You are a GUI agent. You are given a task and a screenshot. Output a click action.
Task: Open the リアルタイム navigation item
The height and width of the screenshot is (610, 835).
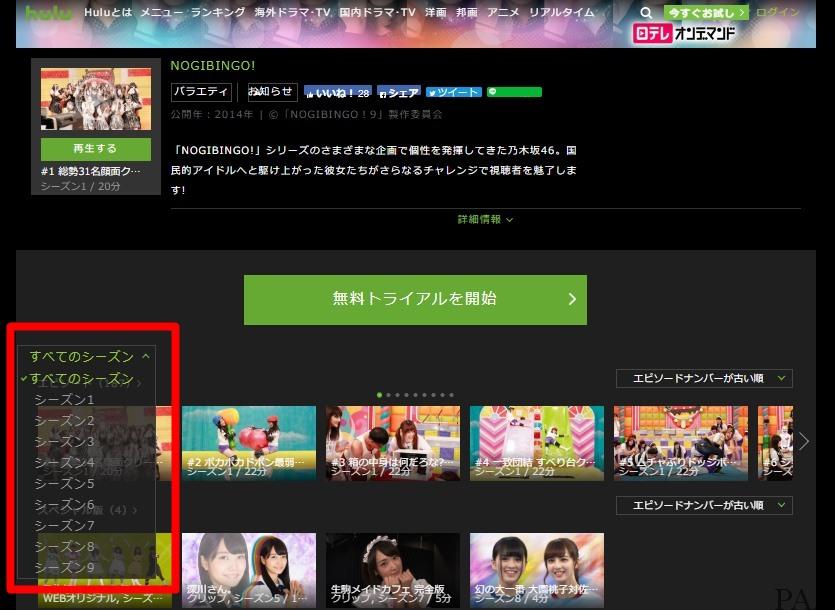coord(561,12)
